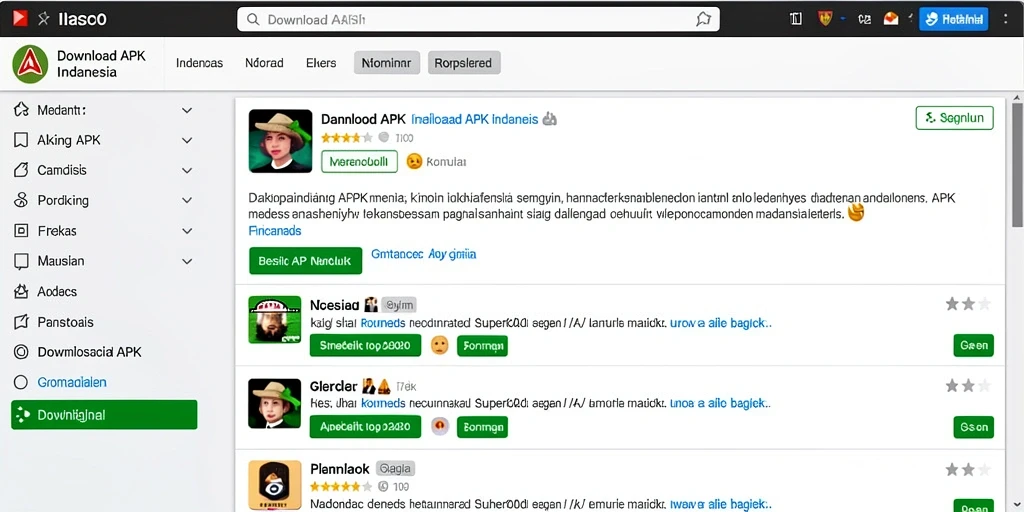Click the star rating of the Ncesiad entry

(x=968, y=304)
